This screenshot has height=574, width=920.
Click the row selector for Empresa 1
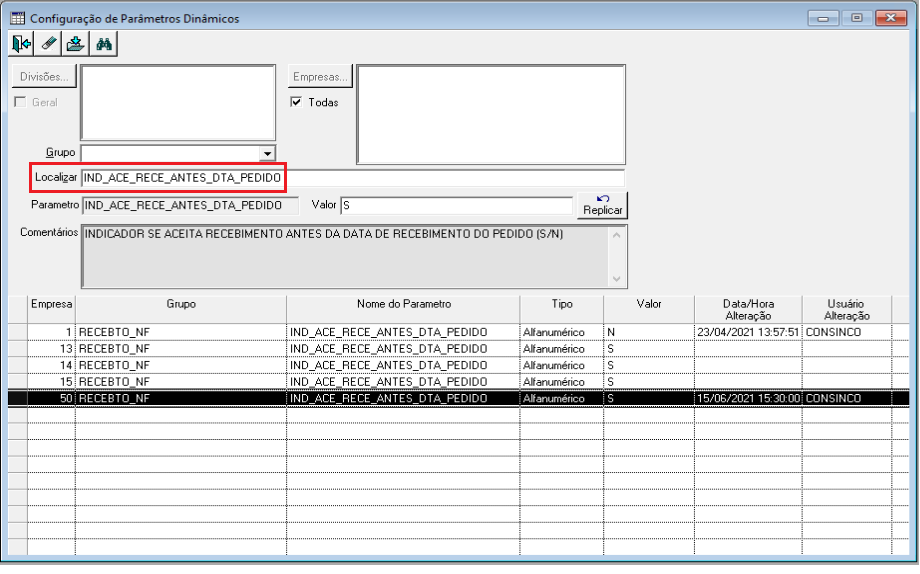tap(18, 332)
